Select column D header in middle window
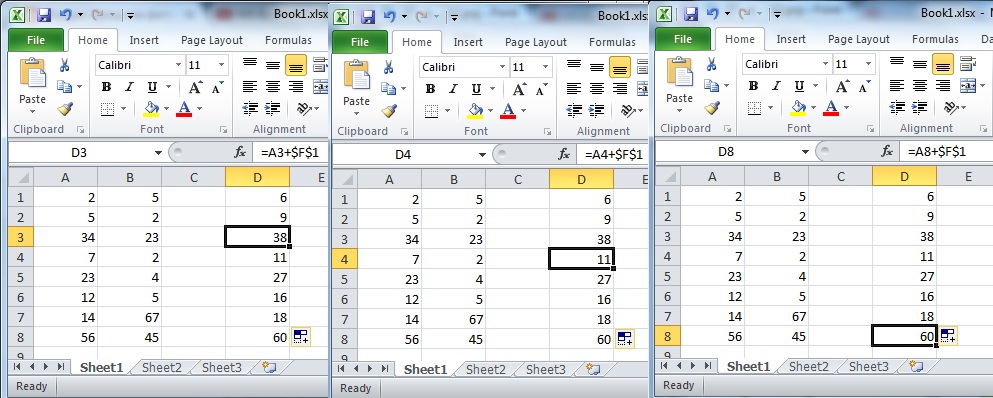 (581, 180)
